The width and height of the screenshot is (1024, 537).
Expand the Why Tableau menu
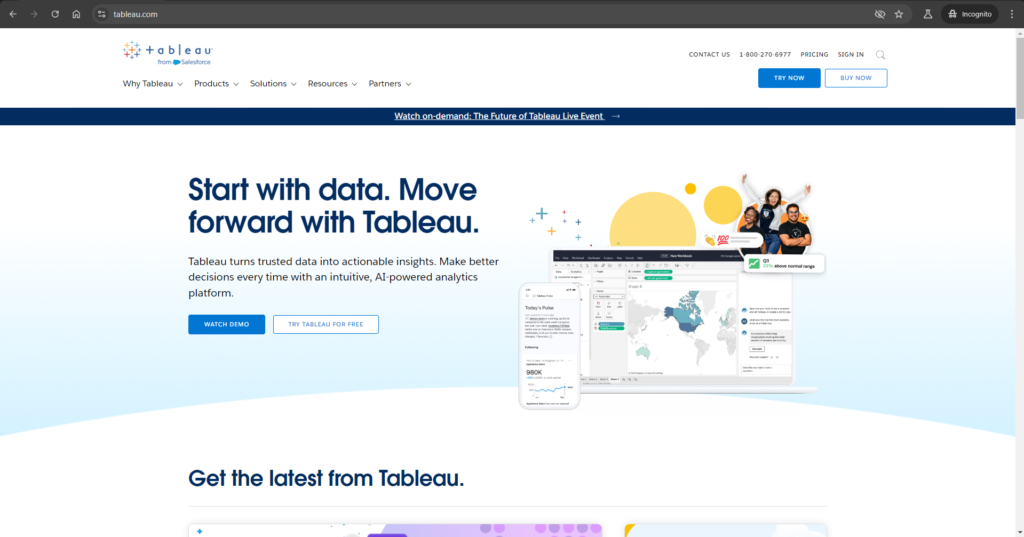coord(153,84)
